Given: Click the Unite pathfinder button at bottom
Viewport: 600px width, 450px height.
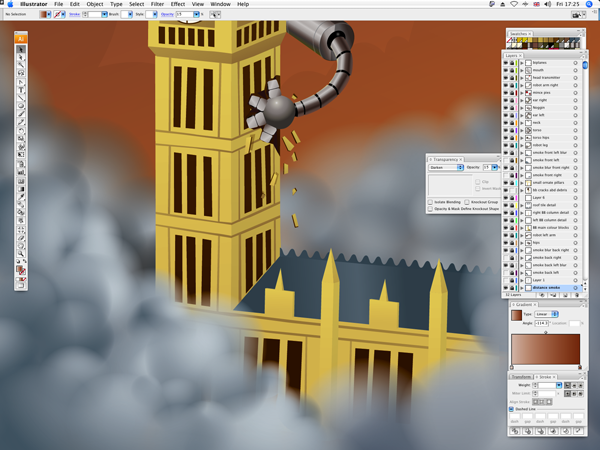Looking at the screenshot, I should tap(515, 431).
